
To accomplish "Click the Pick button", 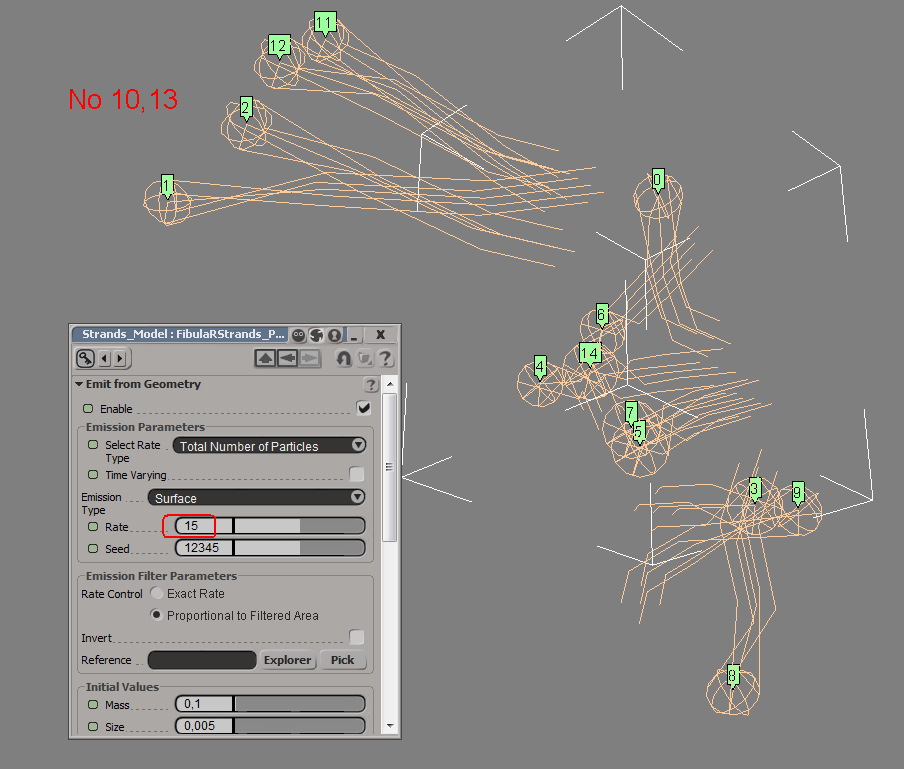I will tap(342, 660).
